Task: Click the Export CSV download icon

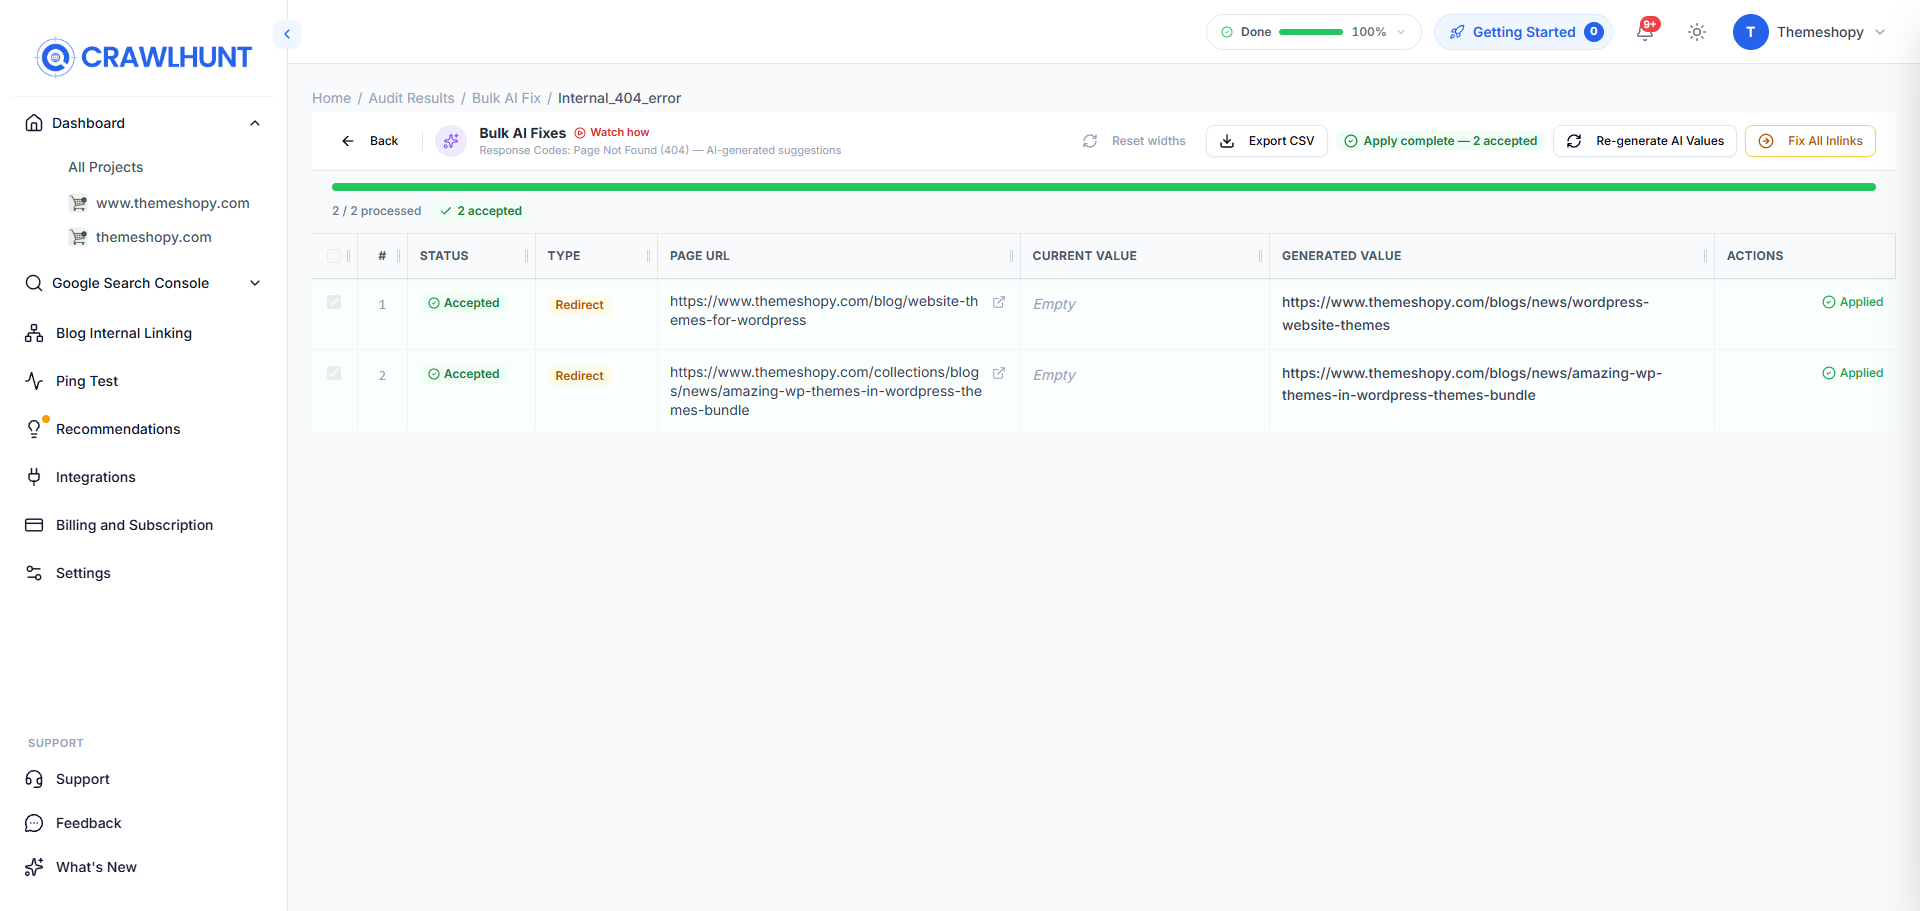Action: pos(1227,141)
